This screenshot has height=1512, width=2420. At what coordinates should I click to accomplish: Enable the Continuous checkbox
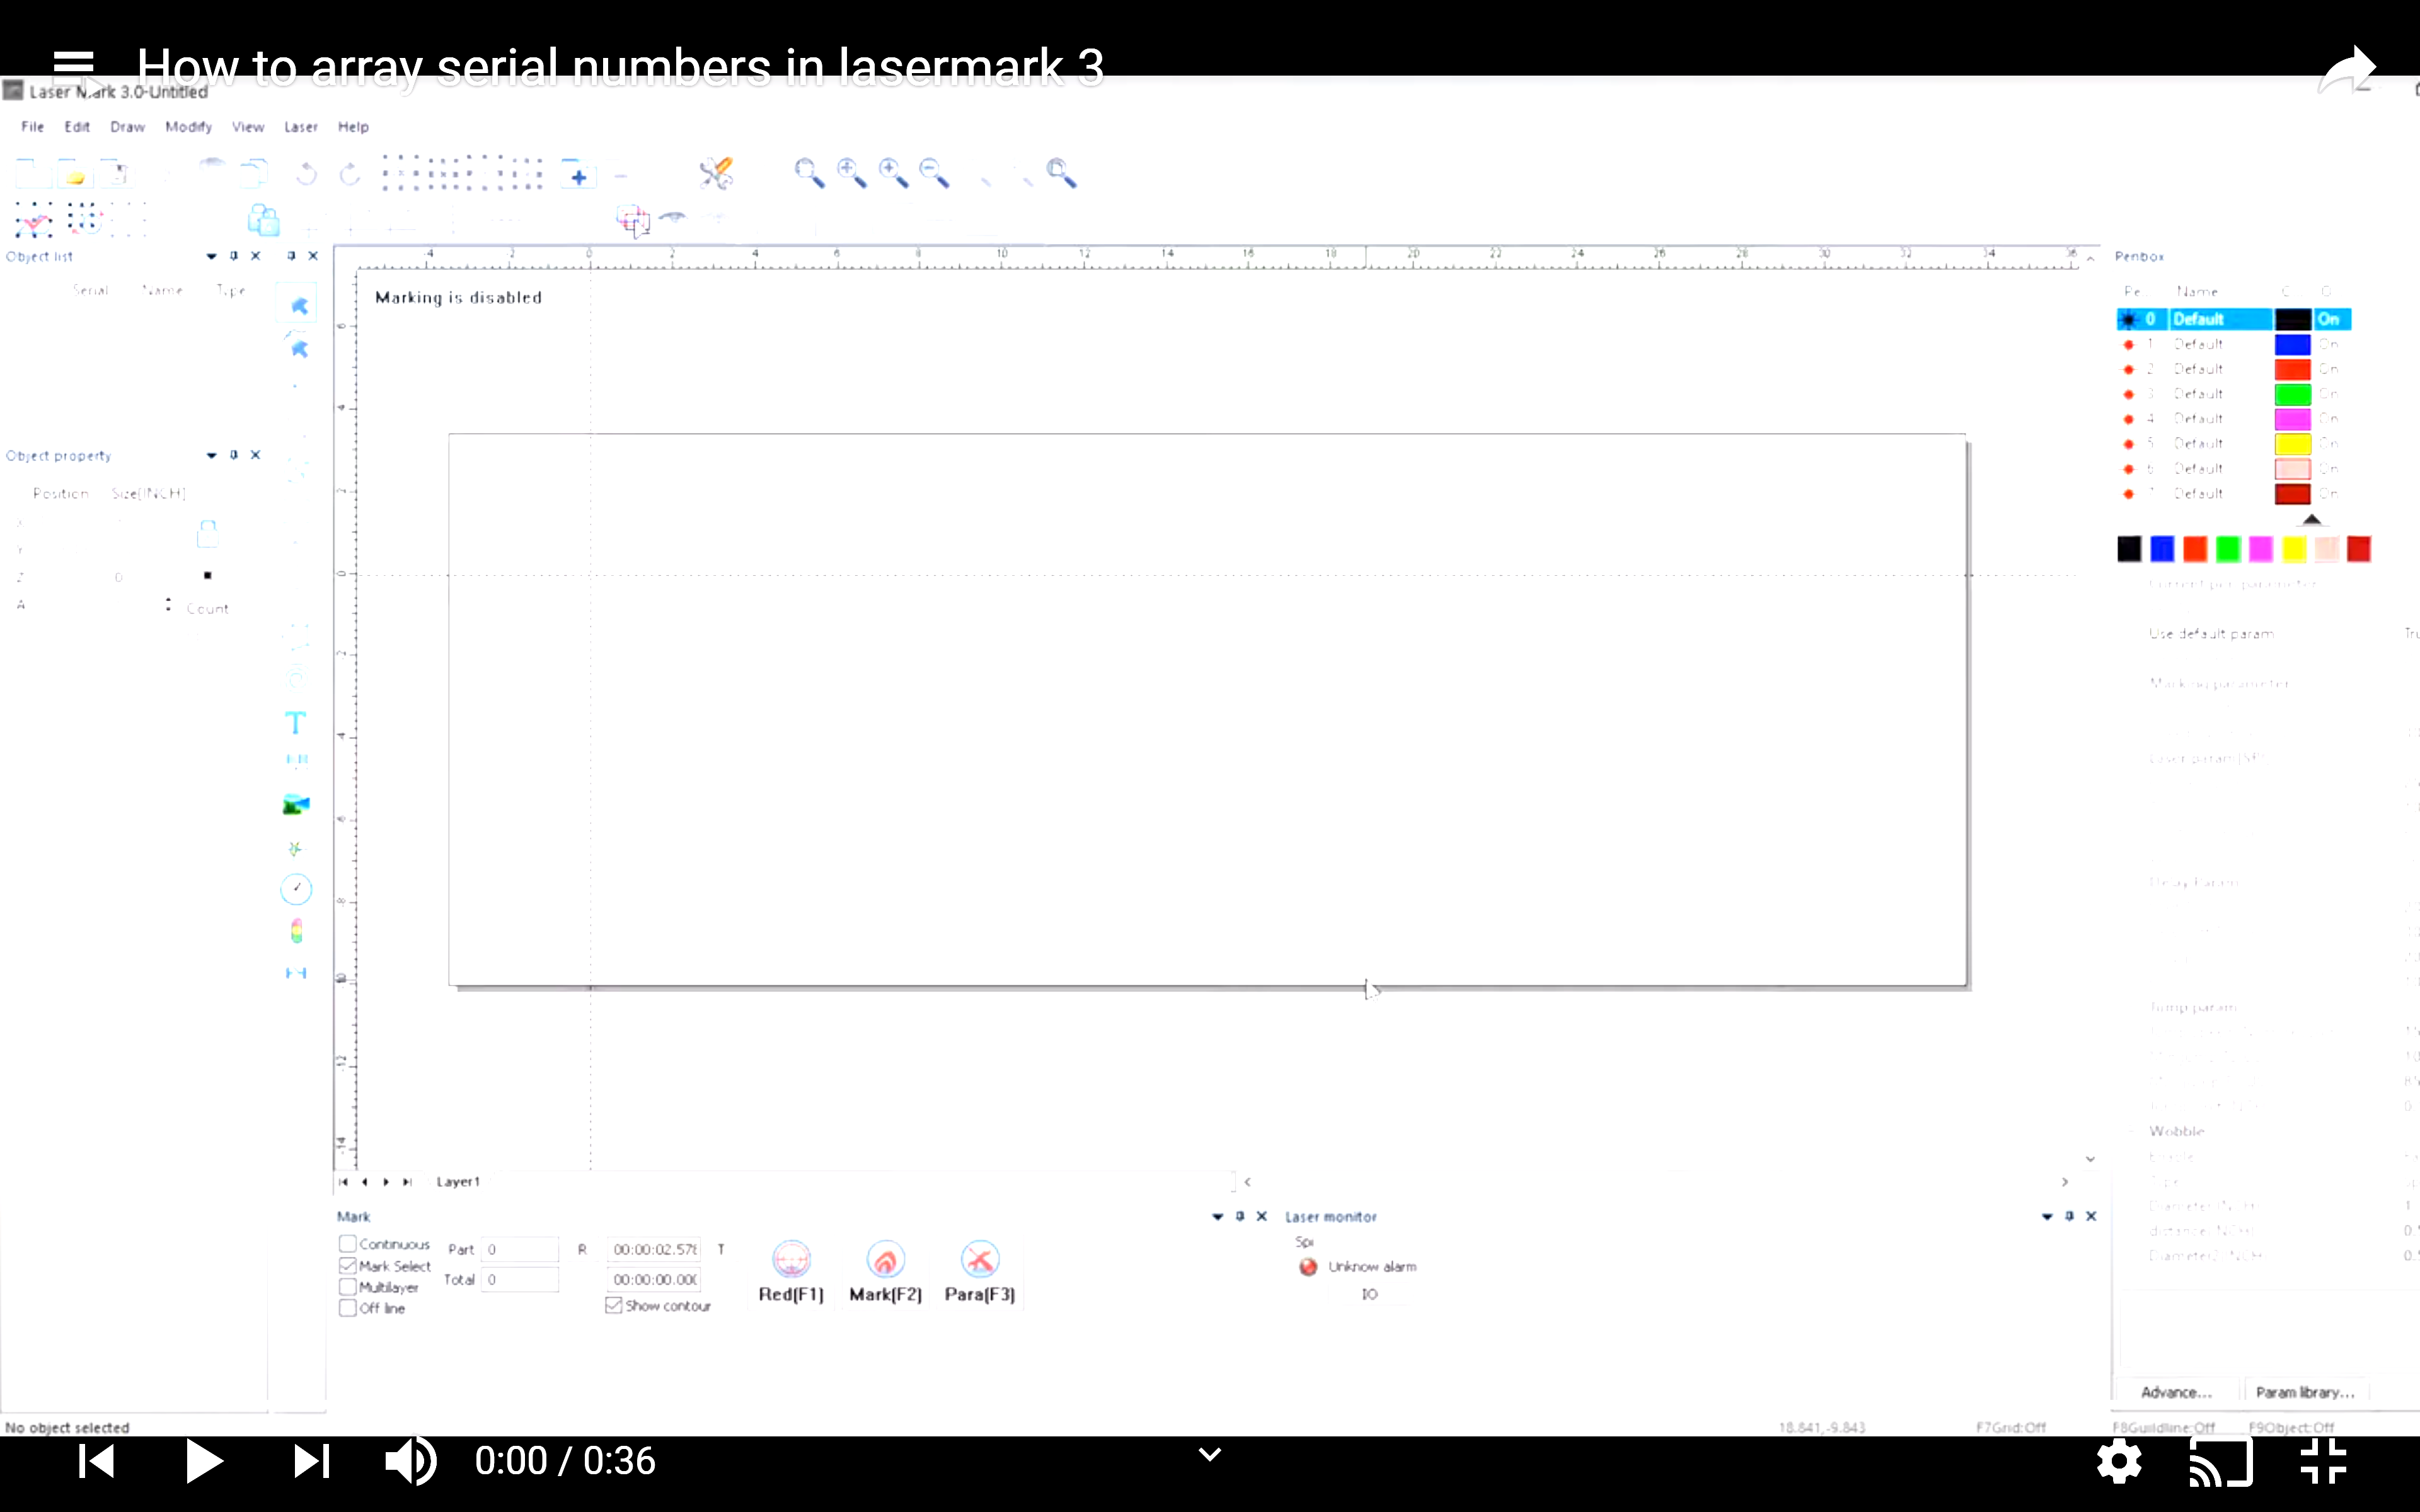click(x=348, y=1244)
